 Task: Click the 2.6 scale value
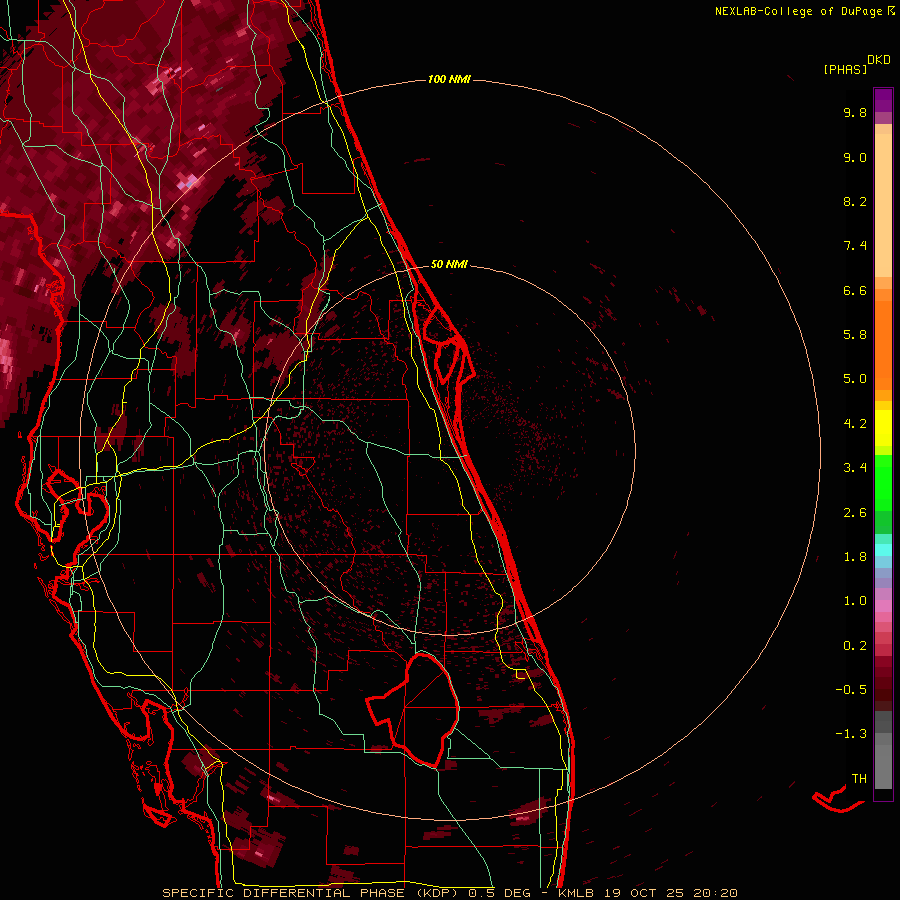[x=855, y=513]
